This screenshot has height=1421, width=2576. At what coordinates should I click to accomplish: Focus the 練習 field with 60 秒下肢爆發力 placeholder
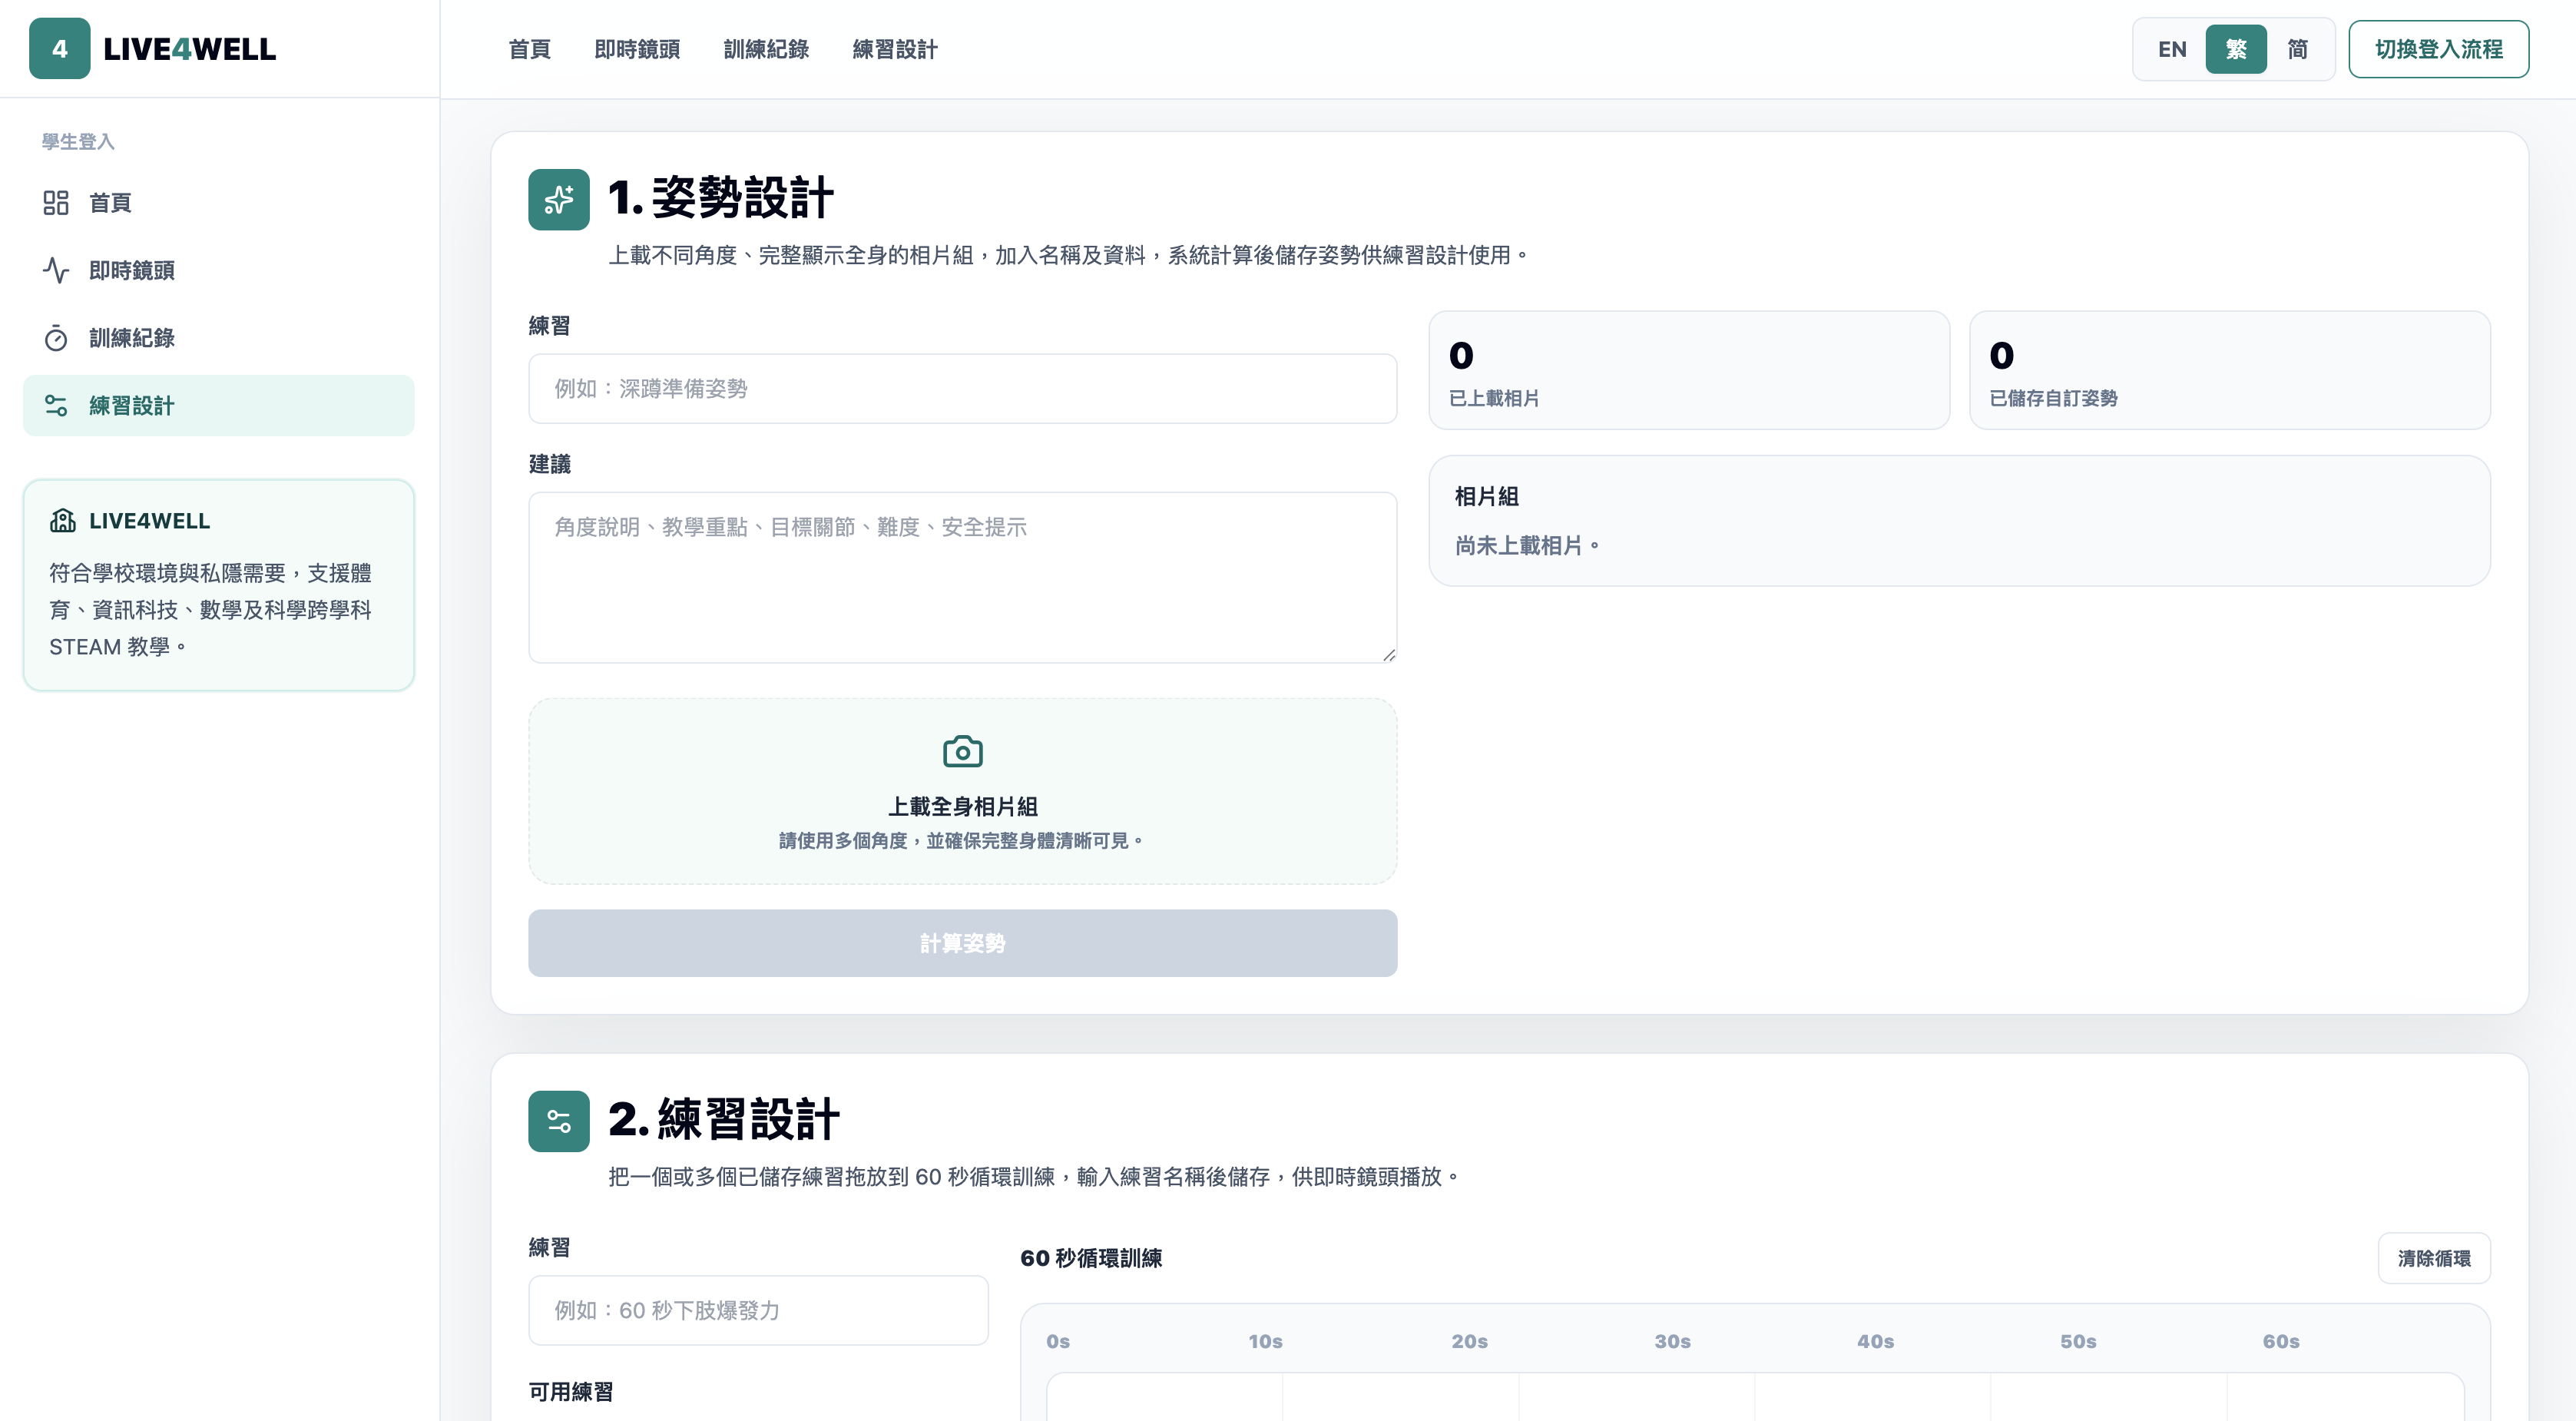759,1310
